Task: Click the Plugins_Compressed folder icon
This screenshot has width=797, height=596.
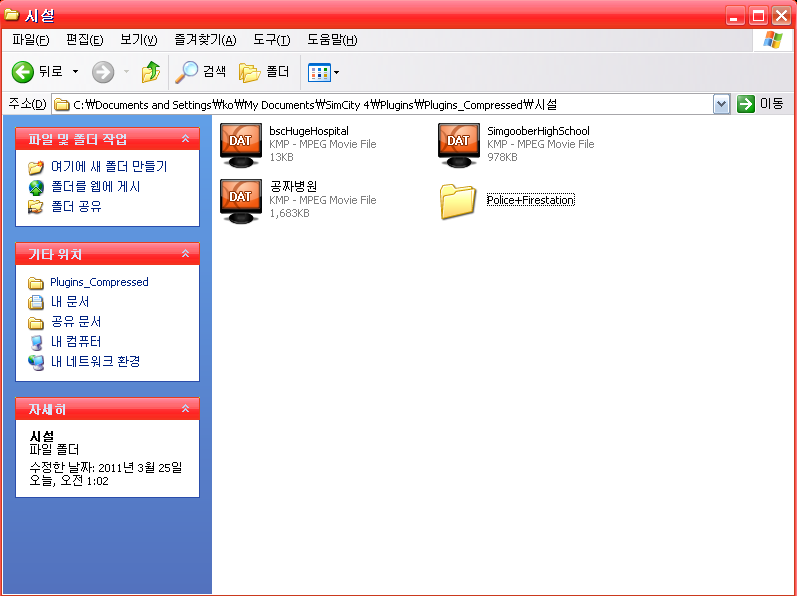Action: pyautogui.click(x=36, y=283)
